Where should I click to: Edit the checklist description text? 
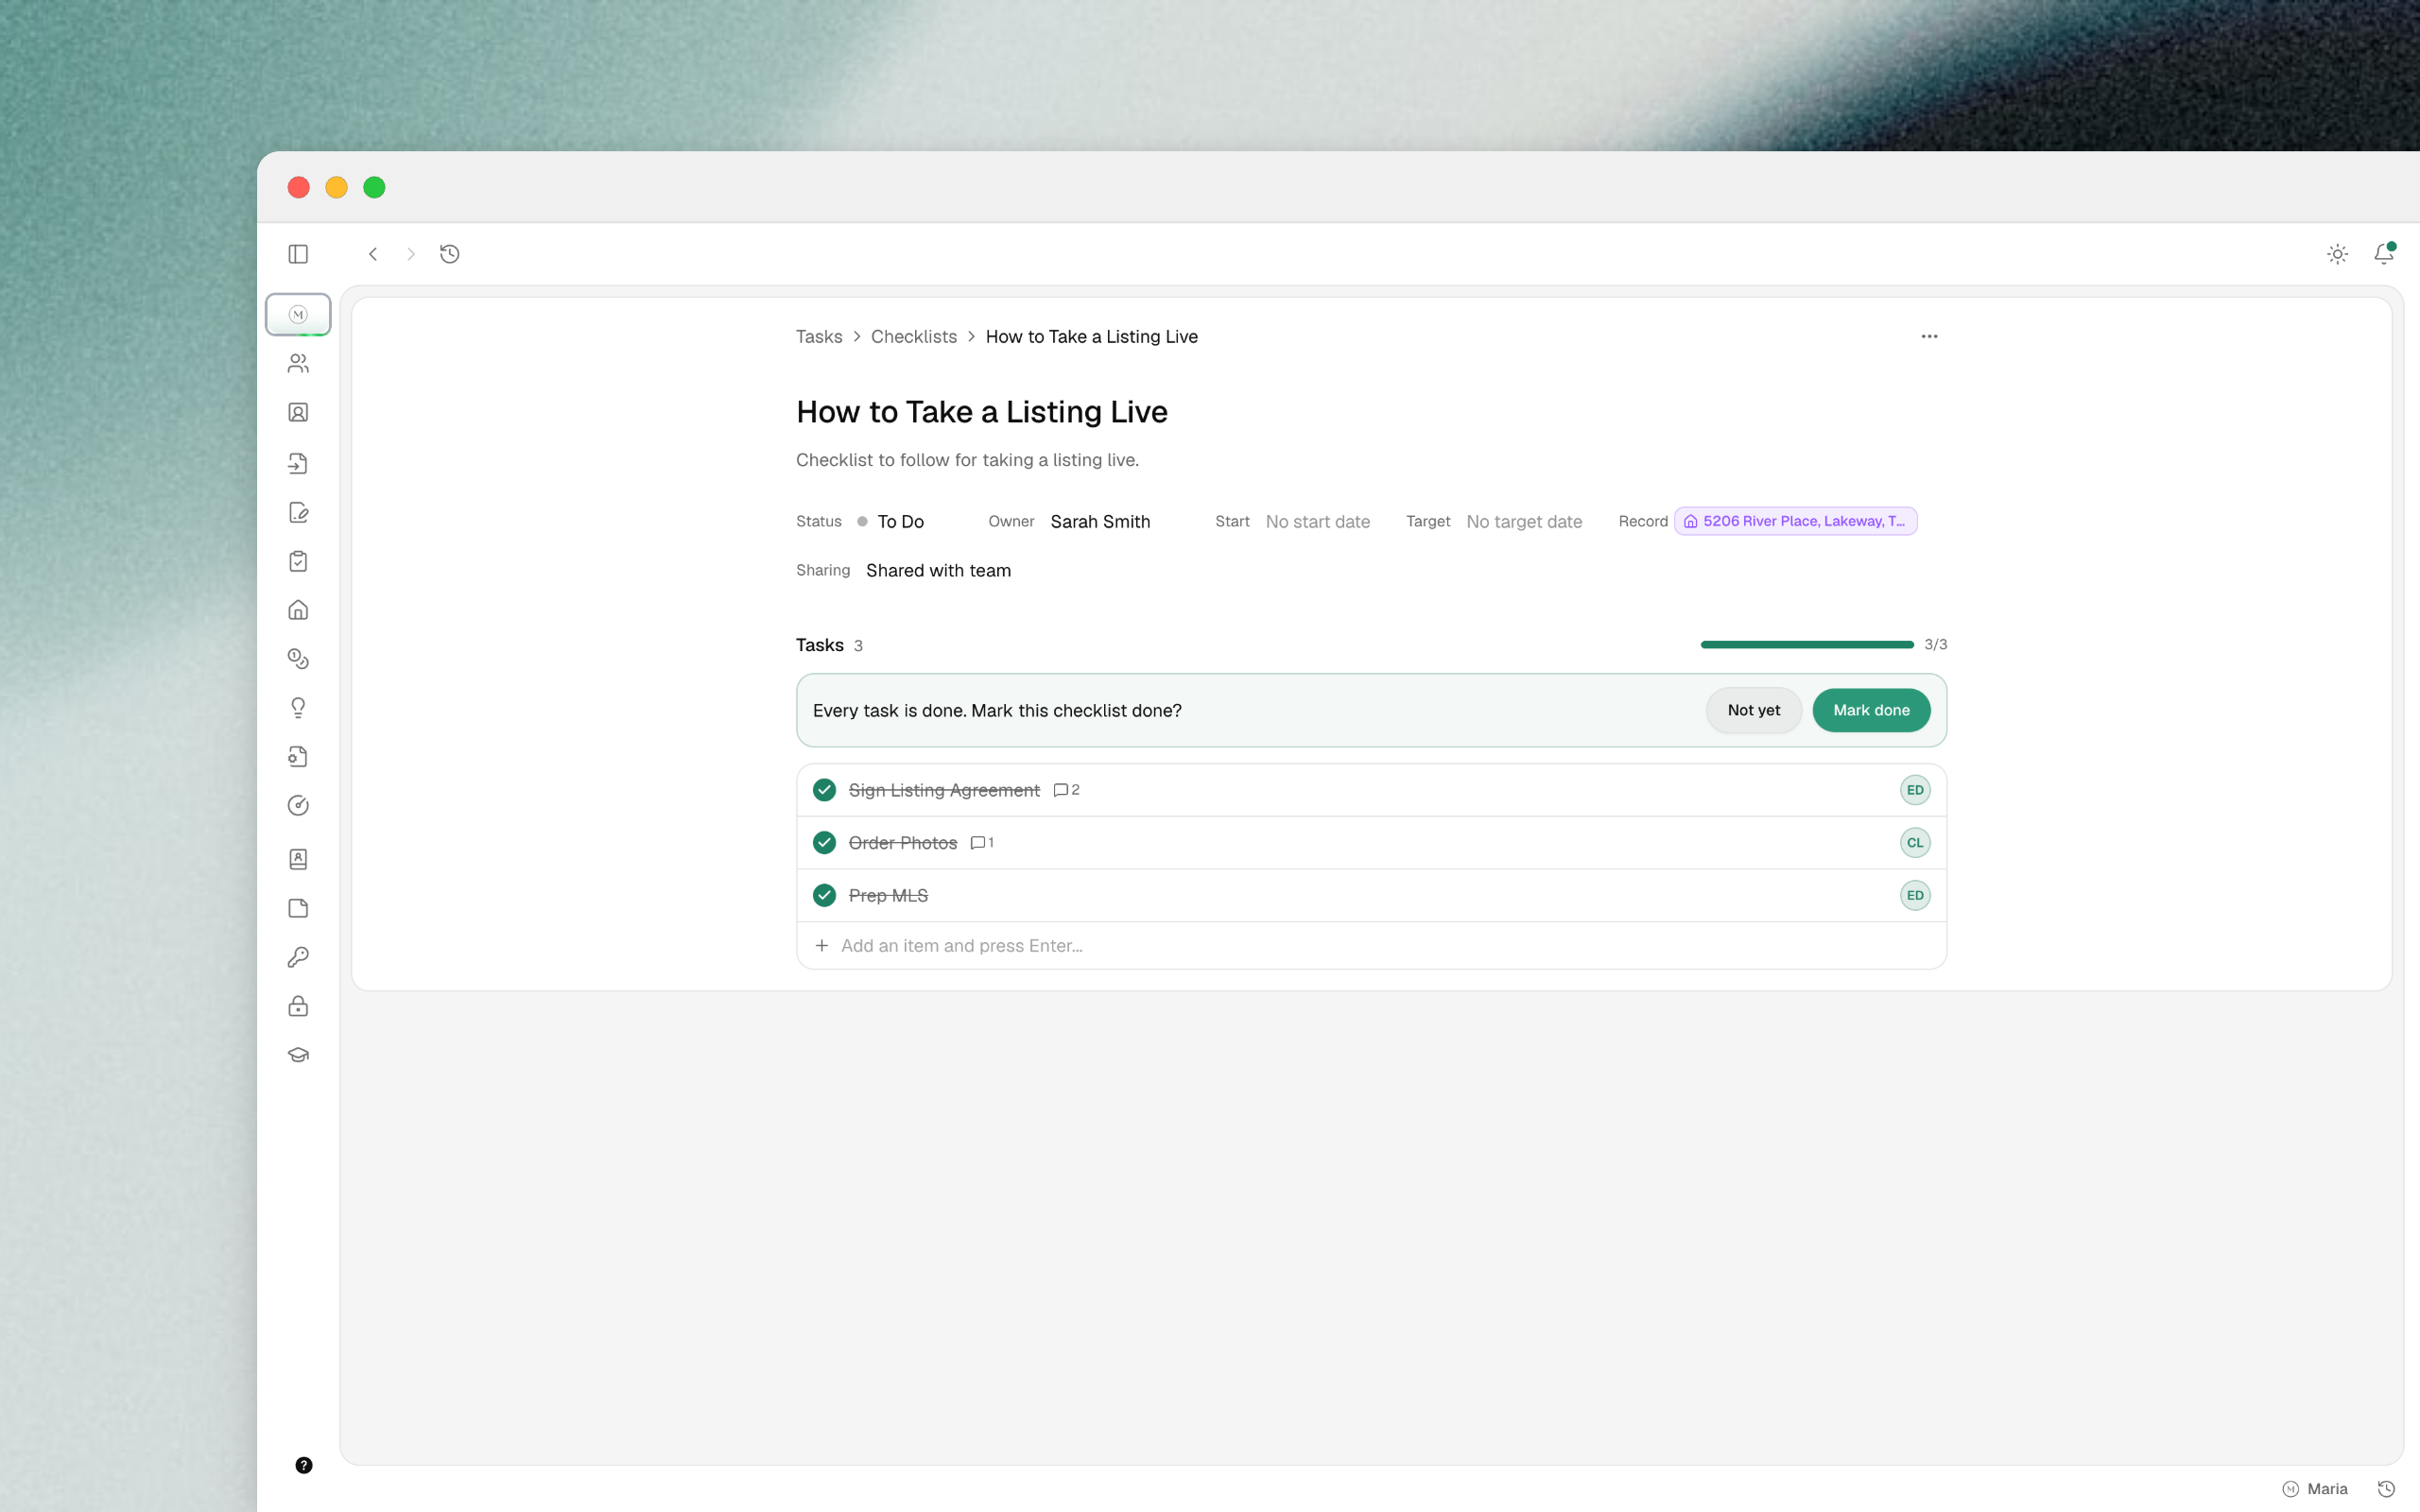[x=967, y=460]
